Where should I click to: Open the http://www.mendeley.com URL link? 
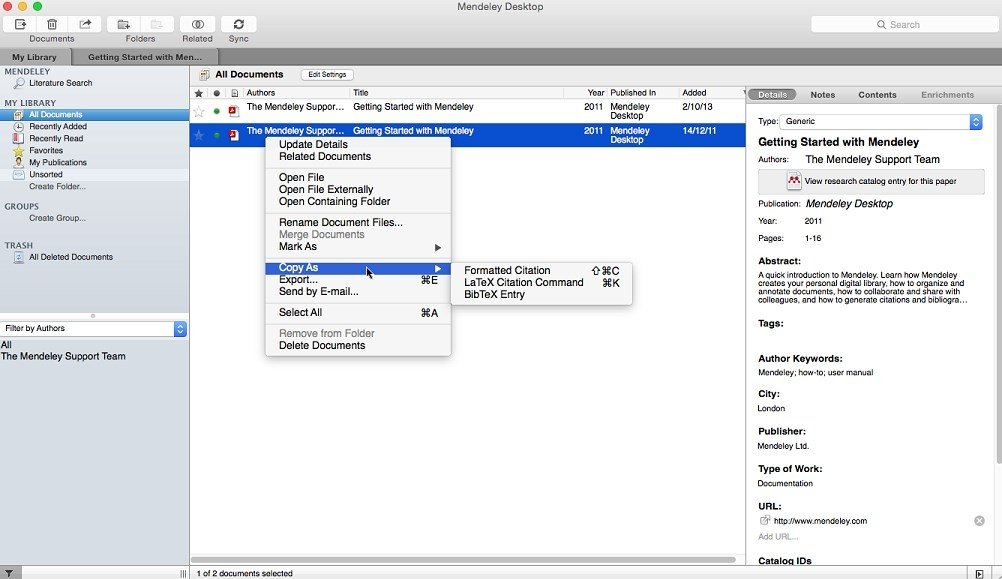point(821,521)
